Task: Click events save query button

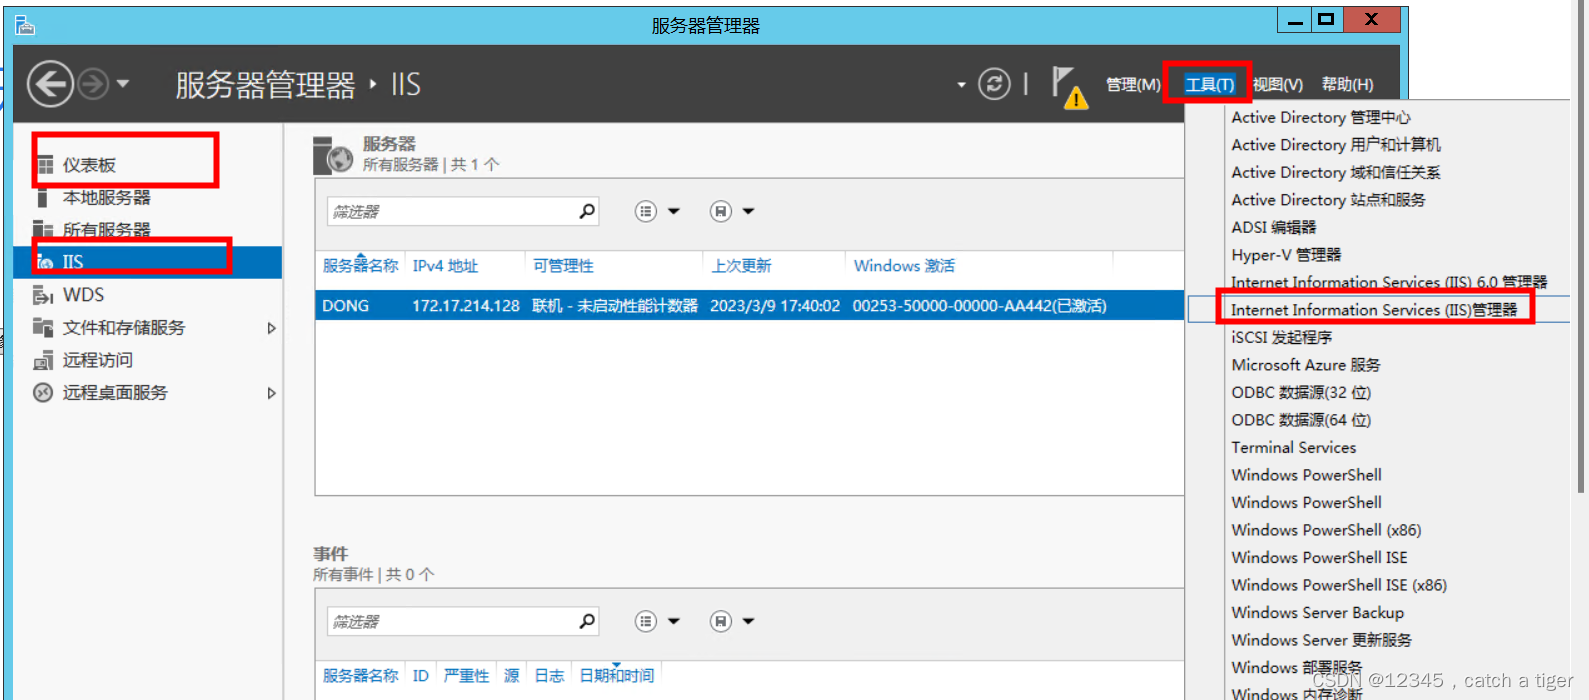Action: pyautogui.click(x=720, y=621)
